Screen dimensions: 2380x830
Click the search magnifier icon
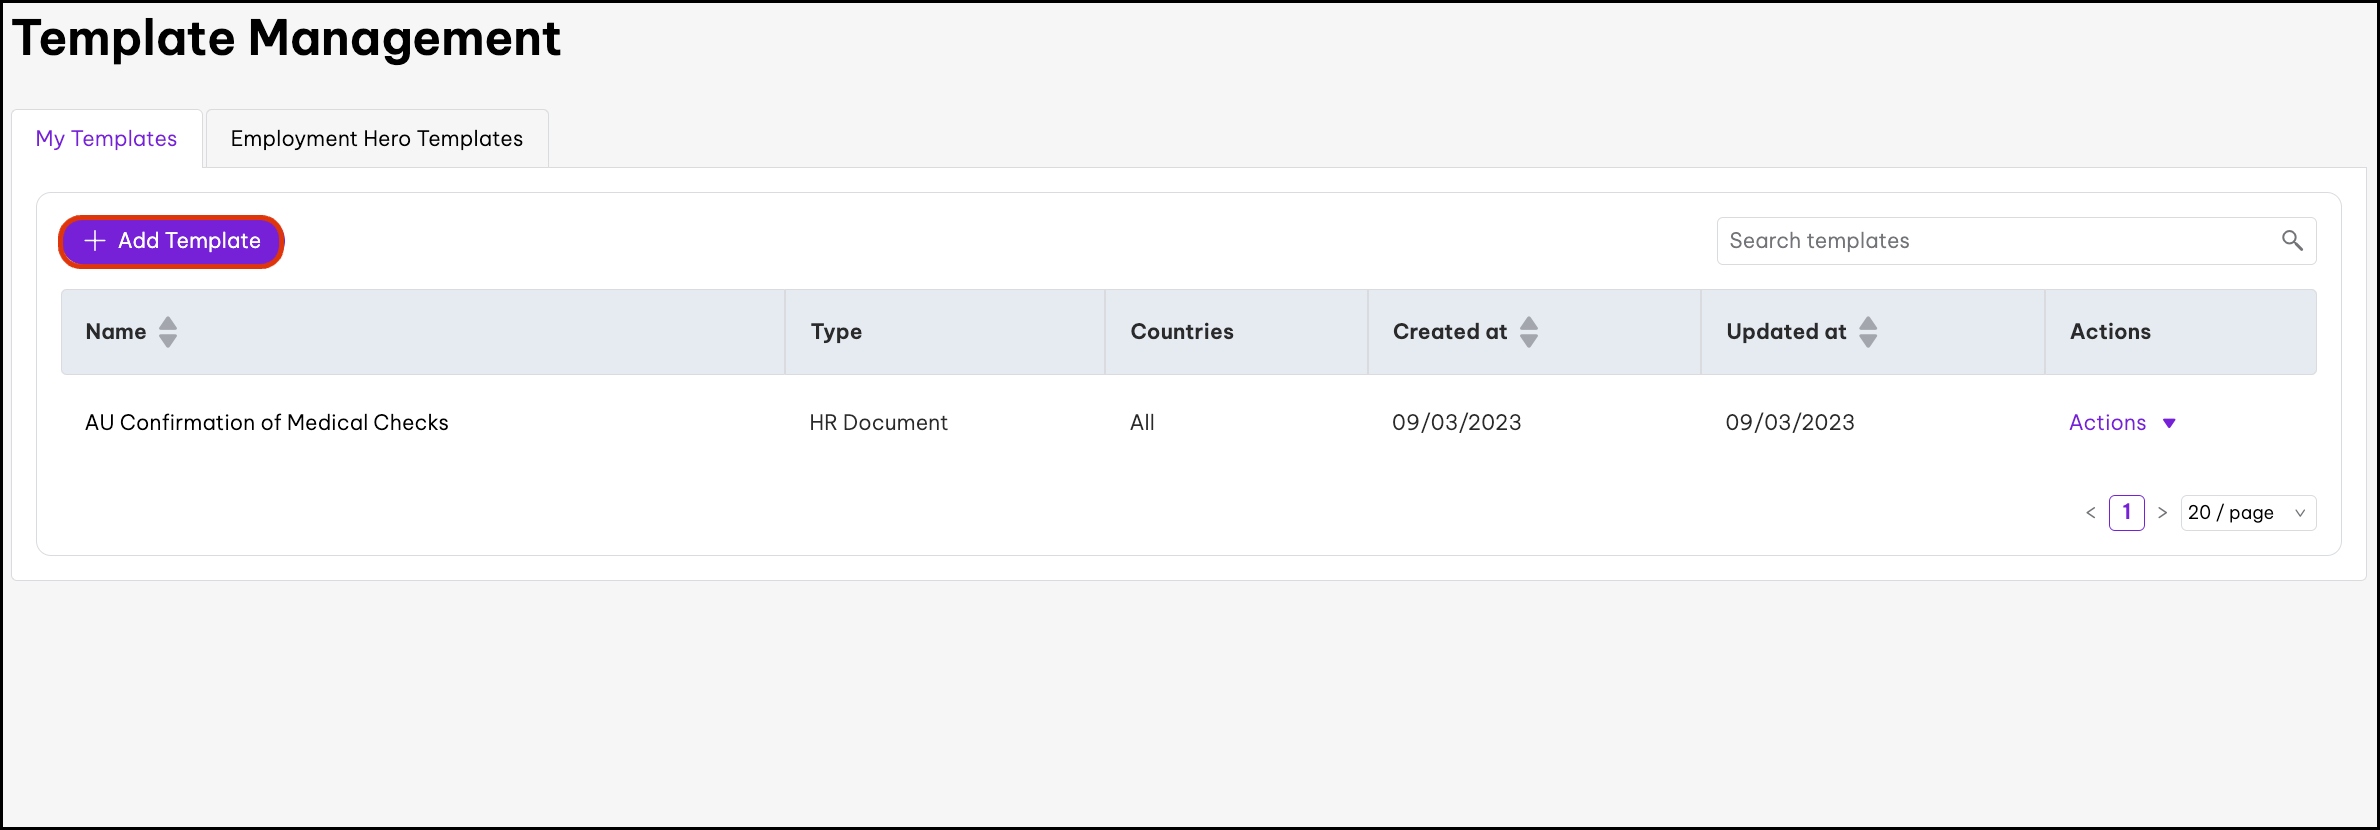(x=2291, y=240)
